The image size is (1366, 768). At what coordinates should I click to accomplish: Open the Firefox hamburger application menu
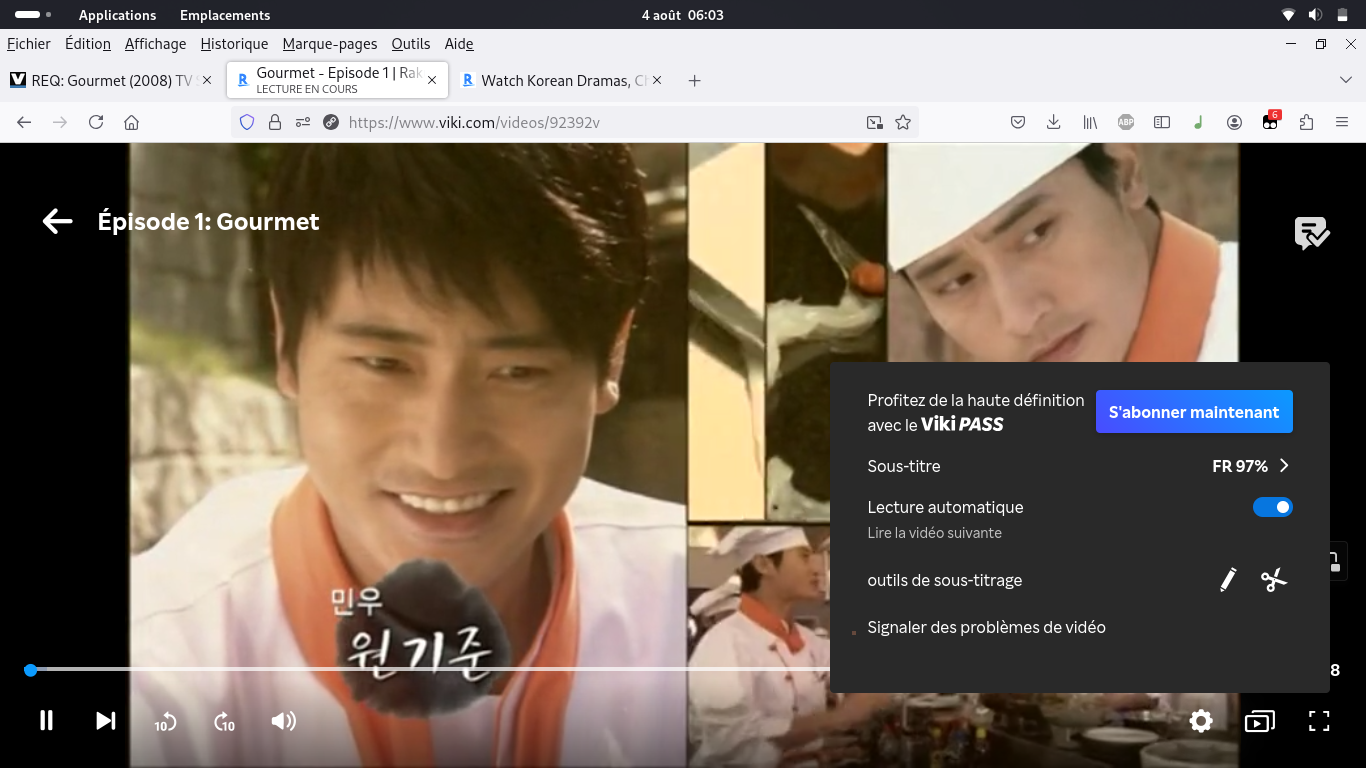tap(1342, 122)
